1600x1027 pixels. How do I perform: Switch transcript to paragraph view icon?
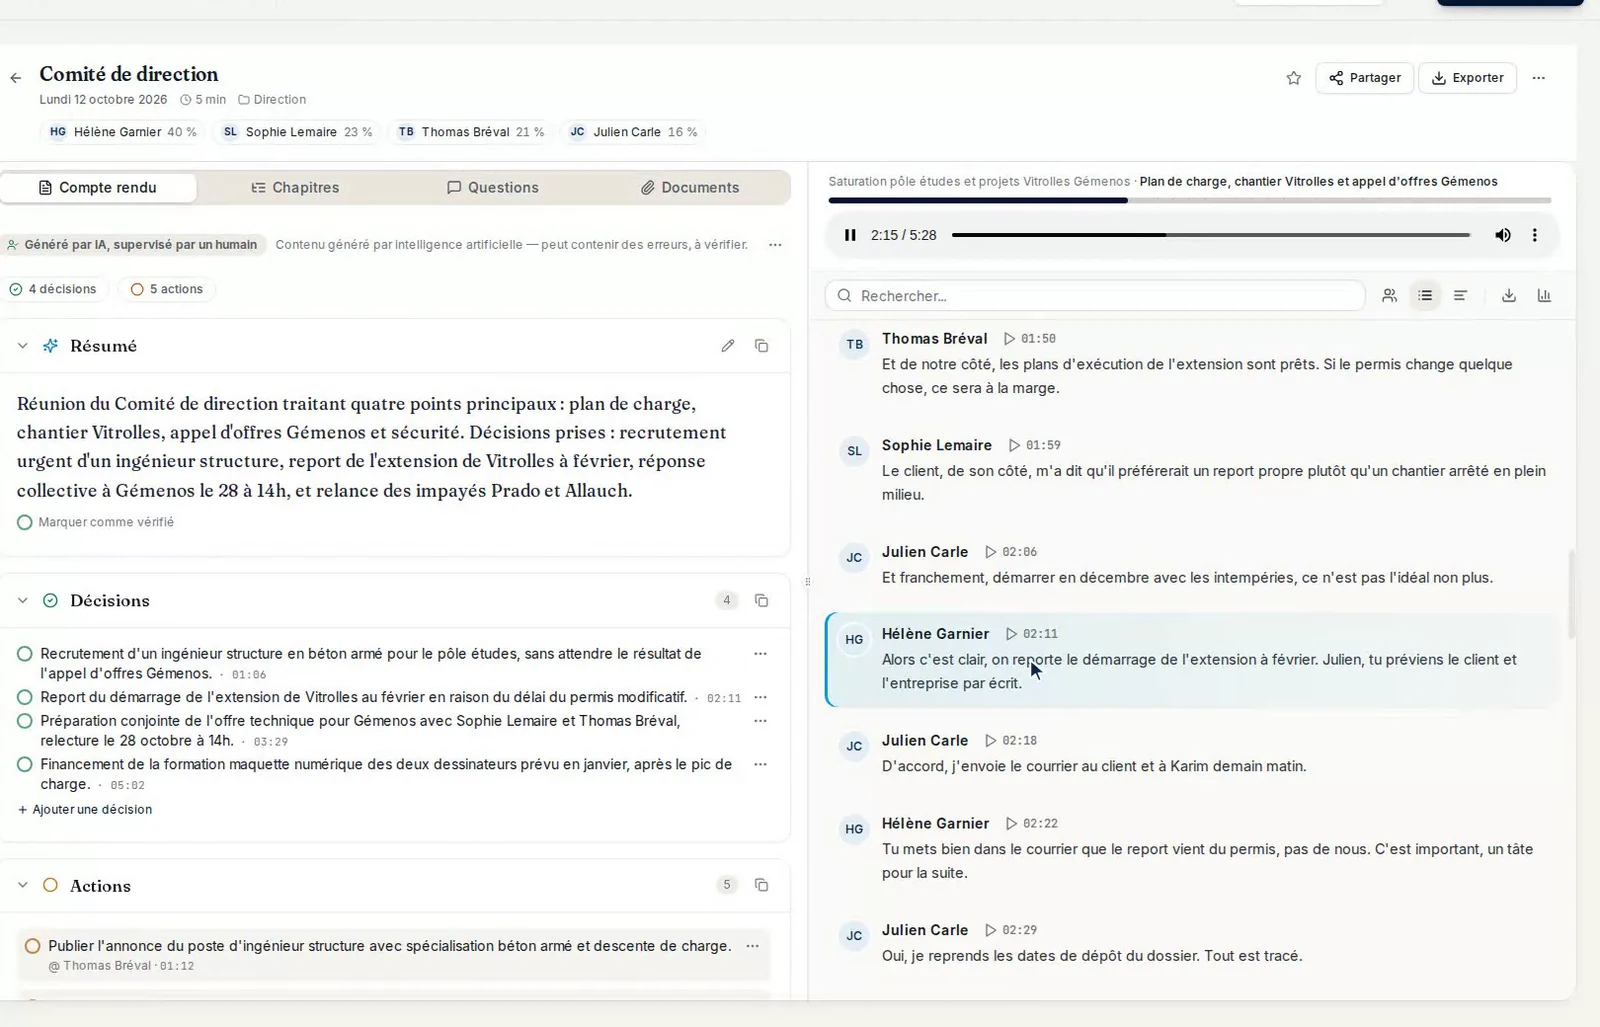point(1460,296)
